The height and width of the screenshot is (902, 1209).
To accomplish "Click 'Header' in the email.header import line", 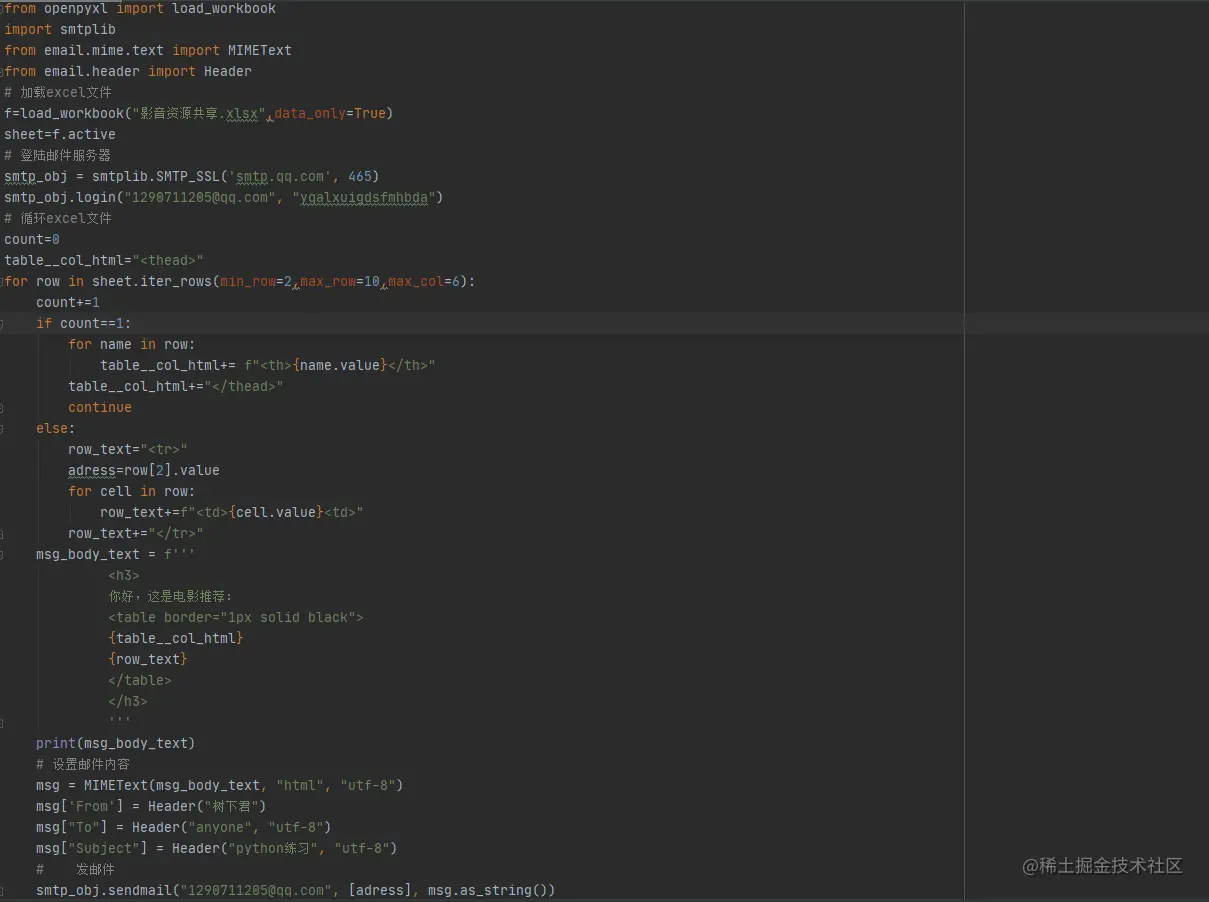I will click(x=228, y=71).
